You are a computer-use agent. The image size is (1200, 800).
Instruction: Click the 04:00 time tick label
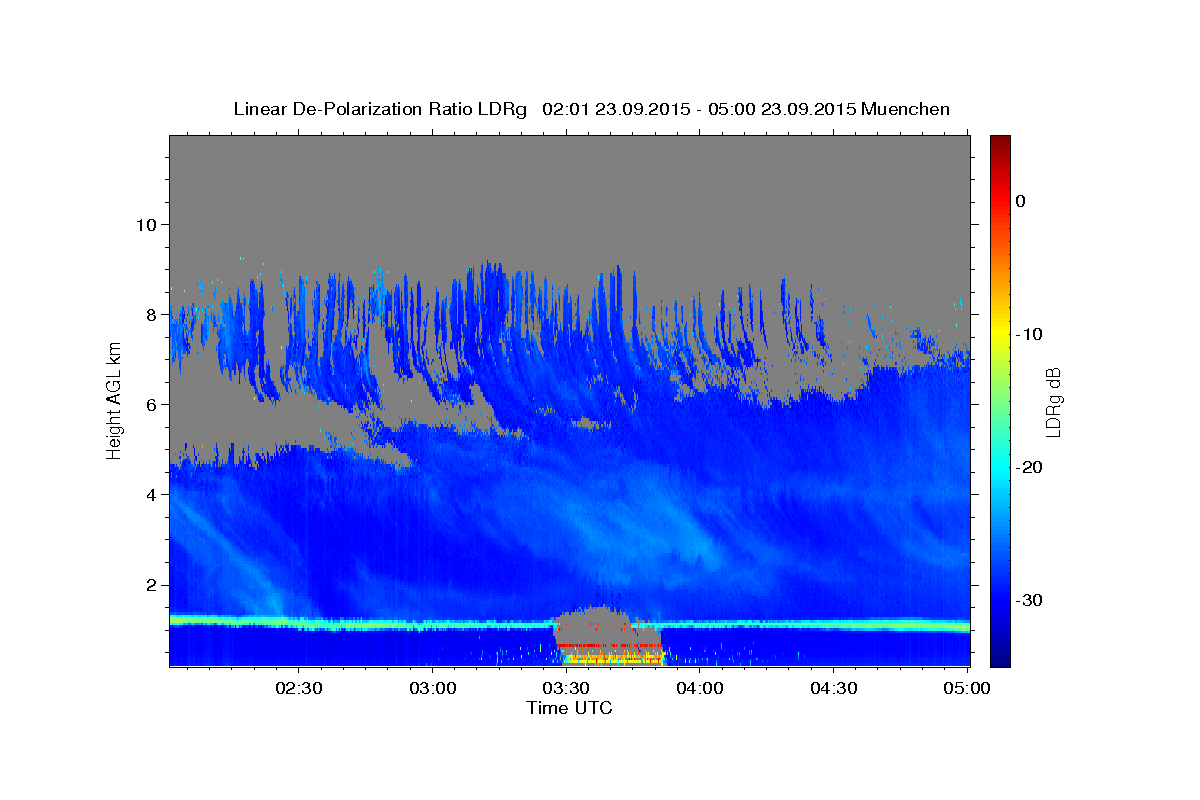pyautogui.click(x=700, y=688)
